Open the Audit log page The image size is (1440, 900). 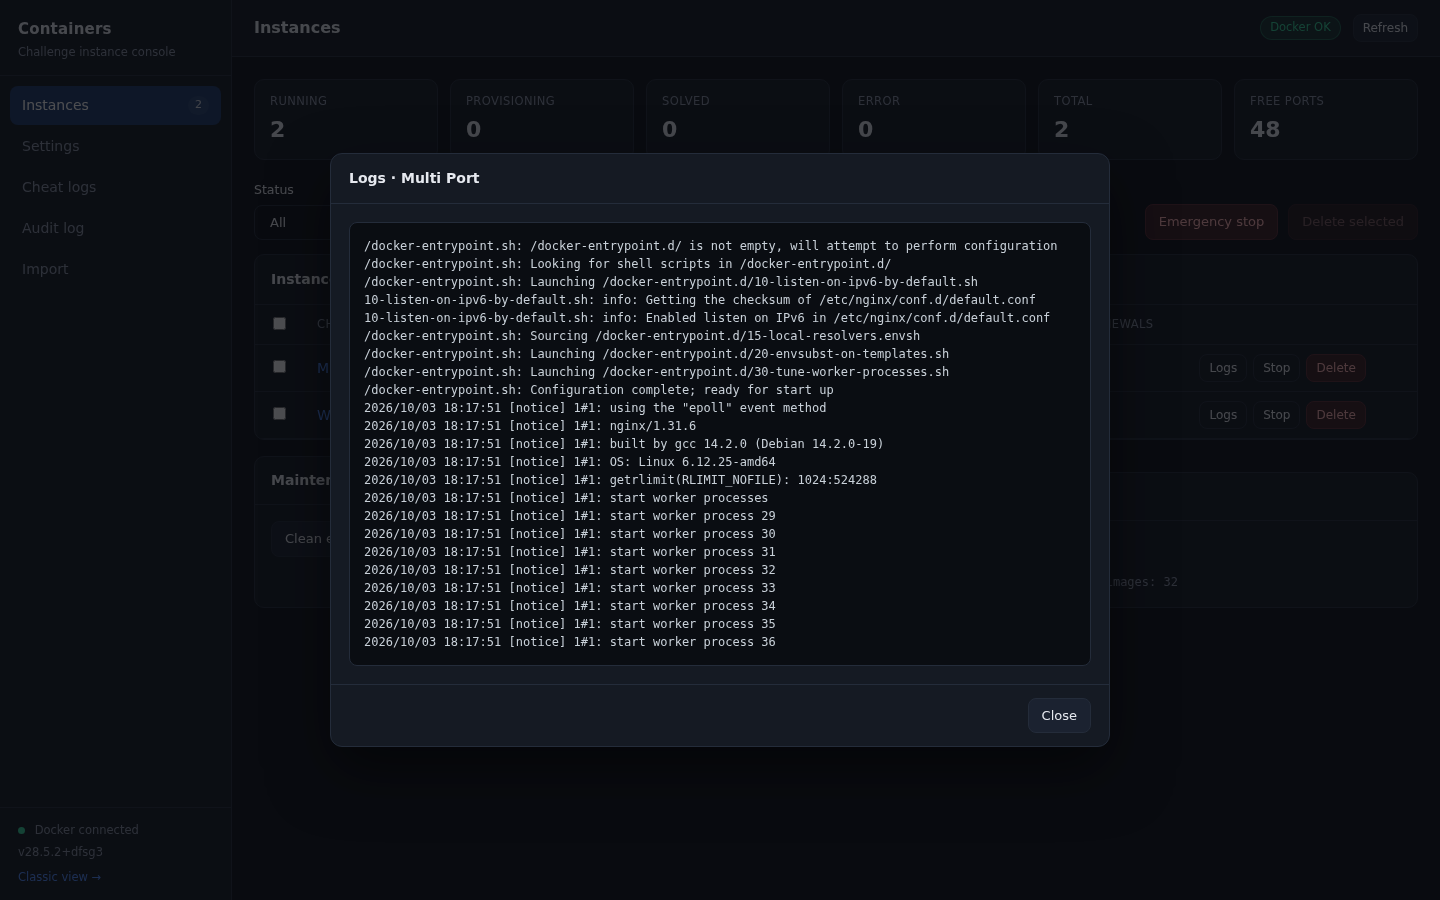point(115,228)
